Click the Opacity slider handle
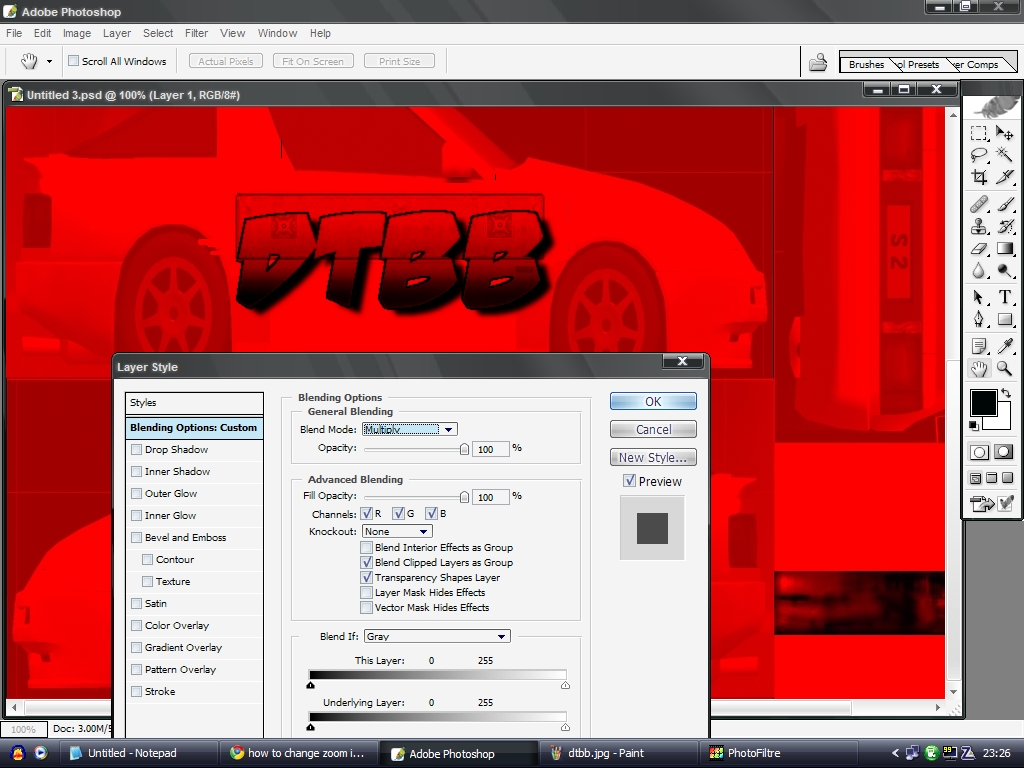 click(x=464, y=449)
